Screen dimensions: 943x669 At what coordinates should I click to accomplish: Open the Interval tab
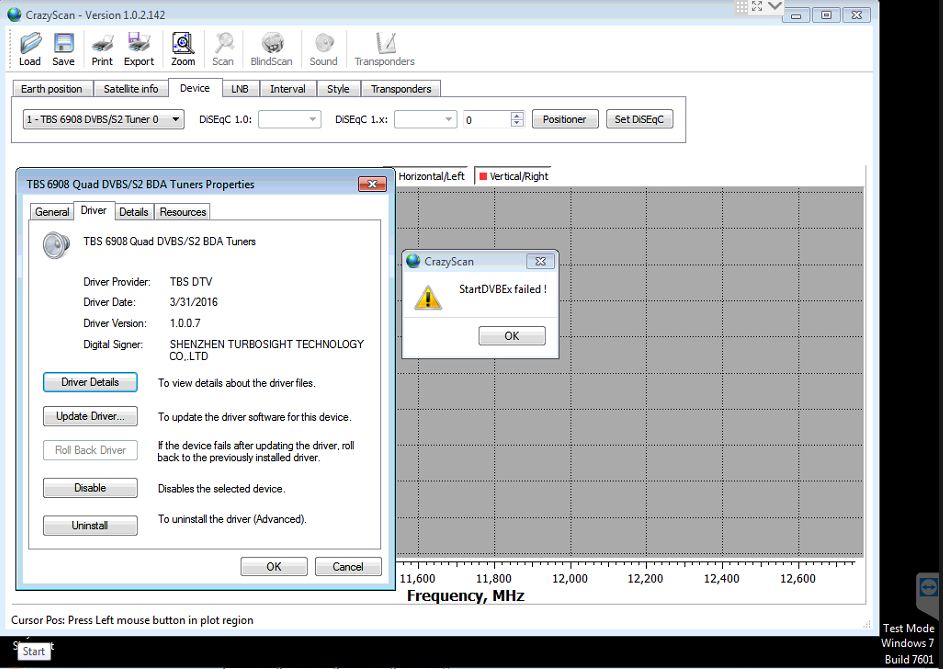click(x=287, y=88)
